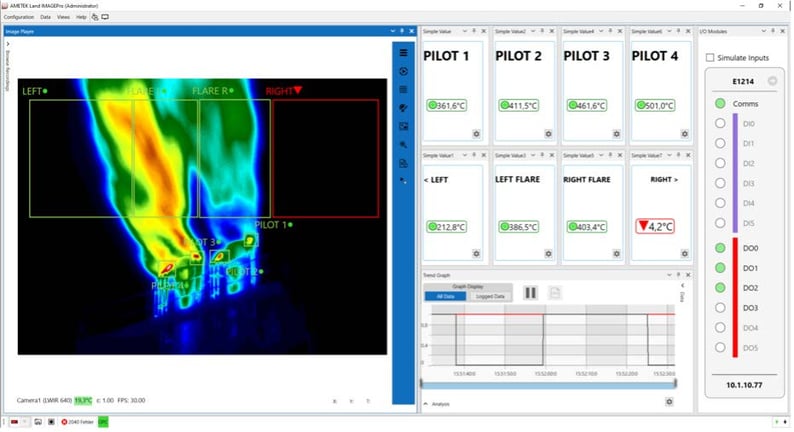Toggle the DI0 input indicator

coord(720,123)
